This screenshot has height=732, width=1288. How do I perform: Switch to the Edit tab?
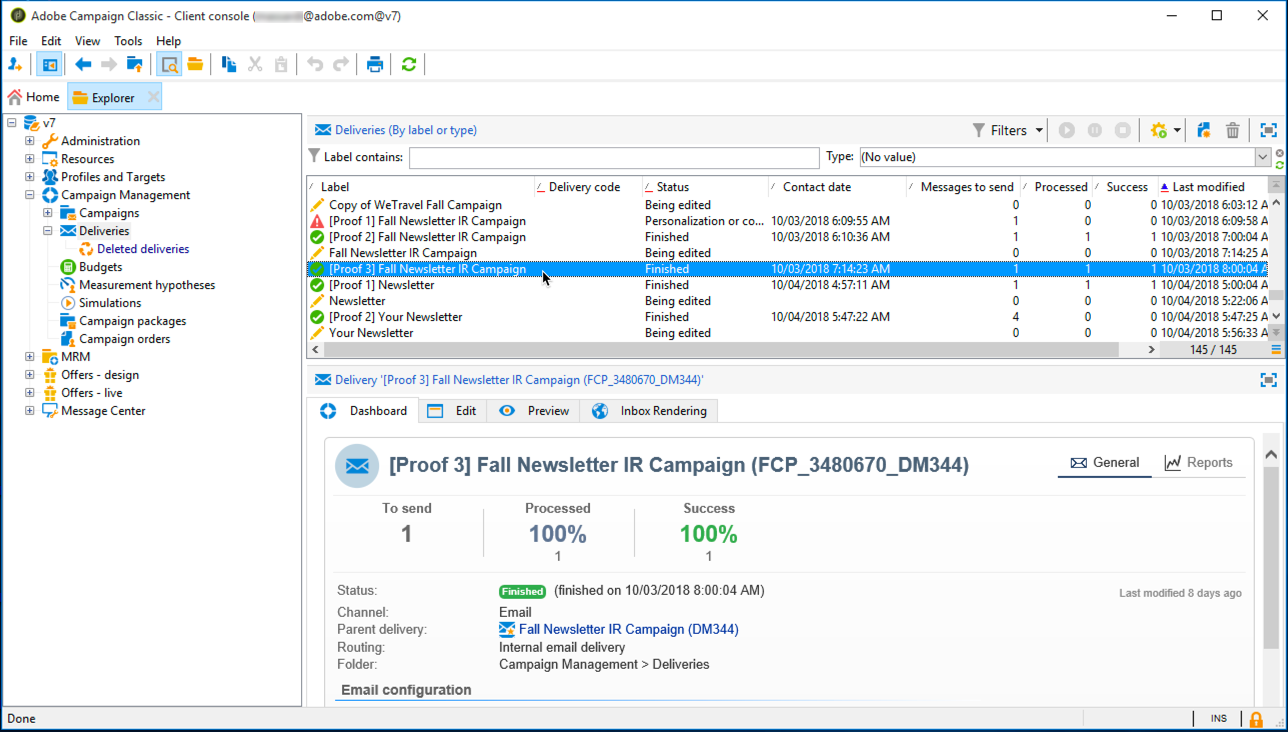[451, 411]
